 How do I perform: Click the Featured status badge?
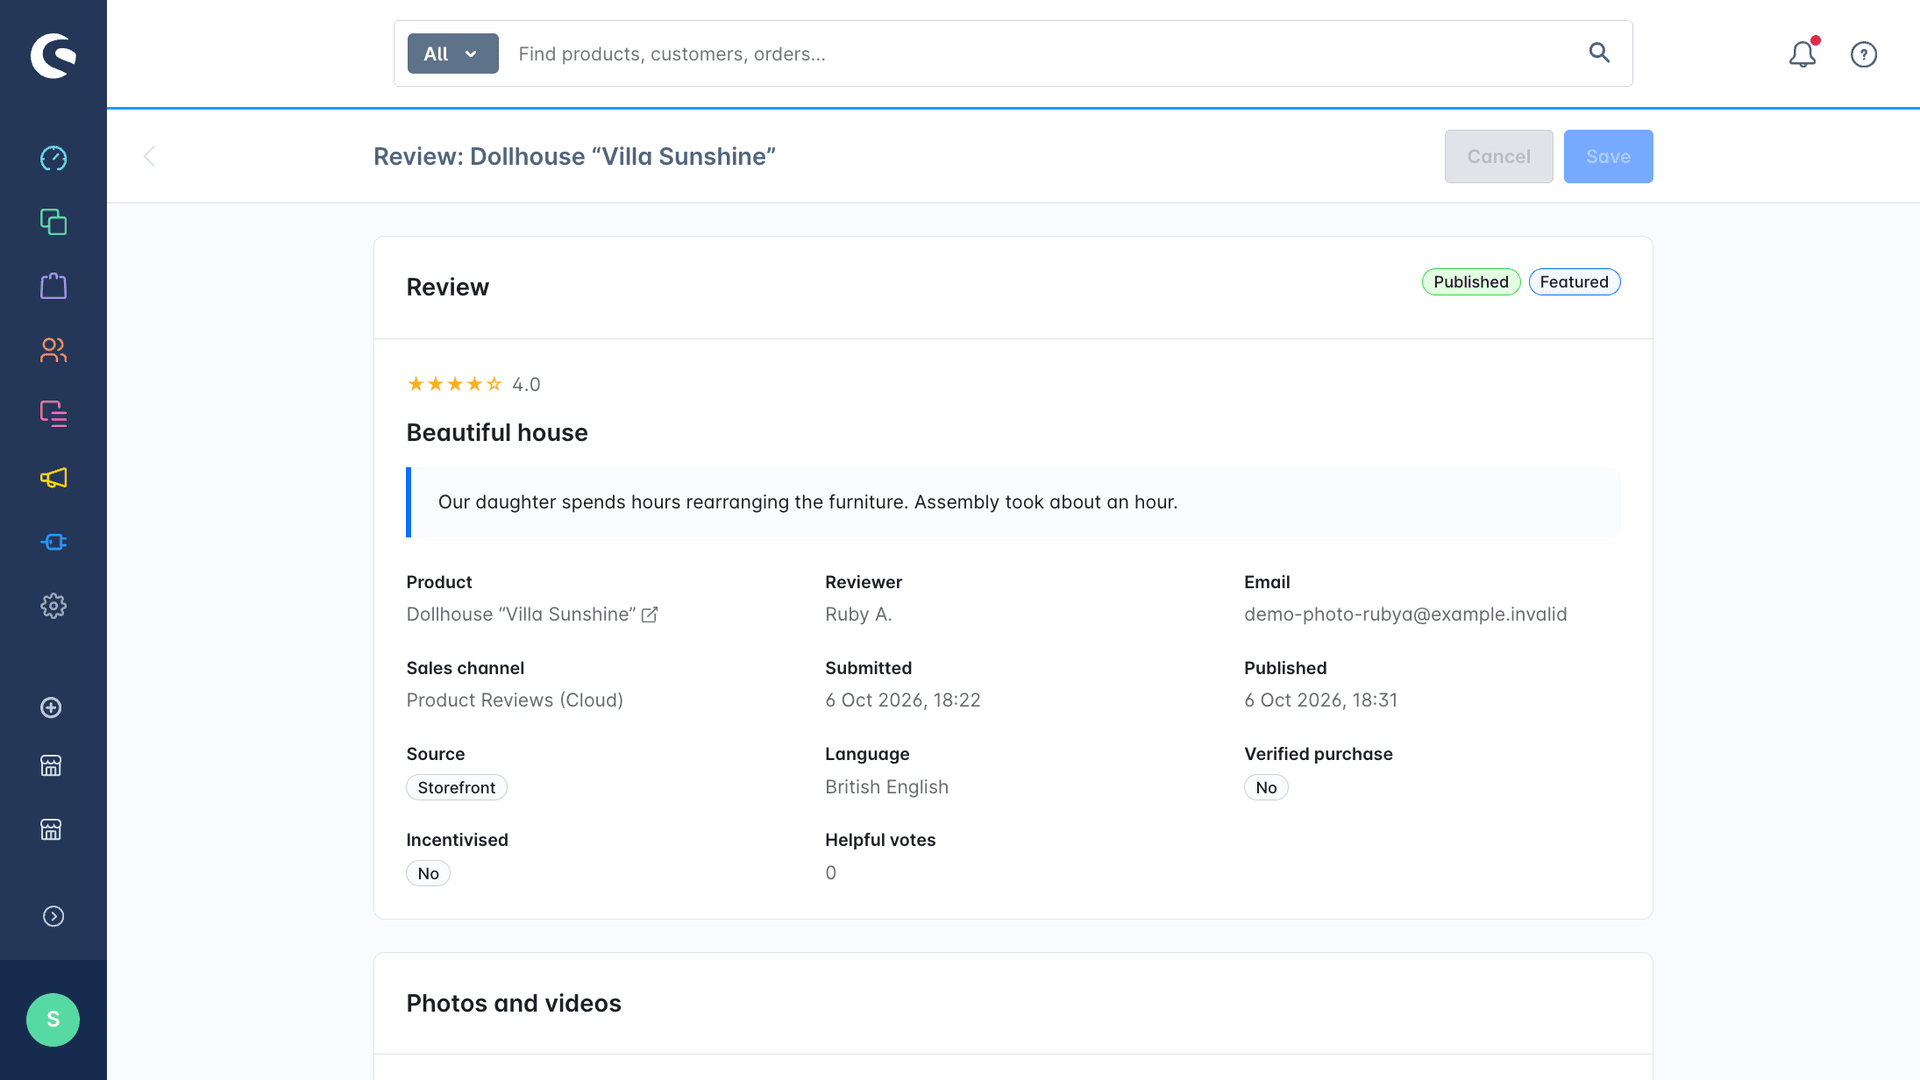(1574, 282)
